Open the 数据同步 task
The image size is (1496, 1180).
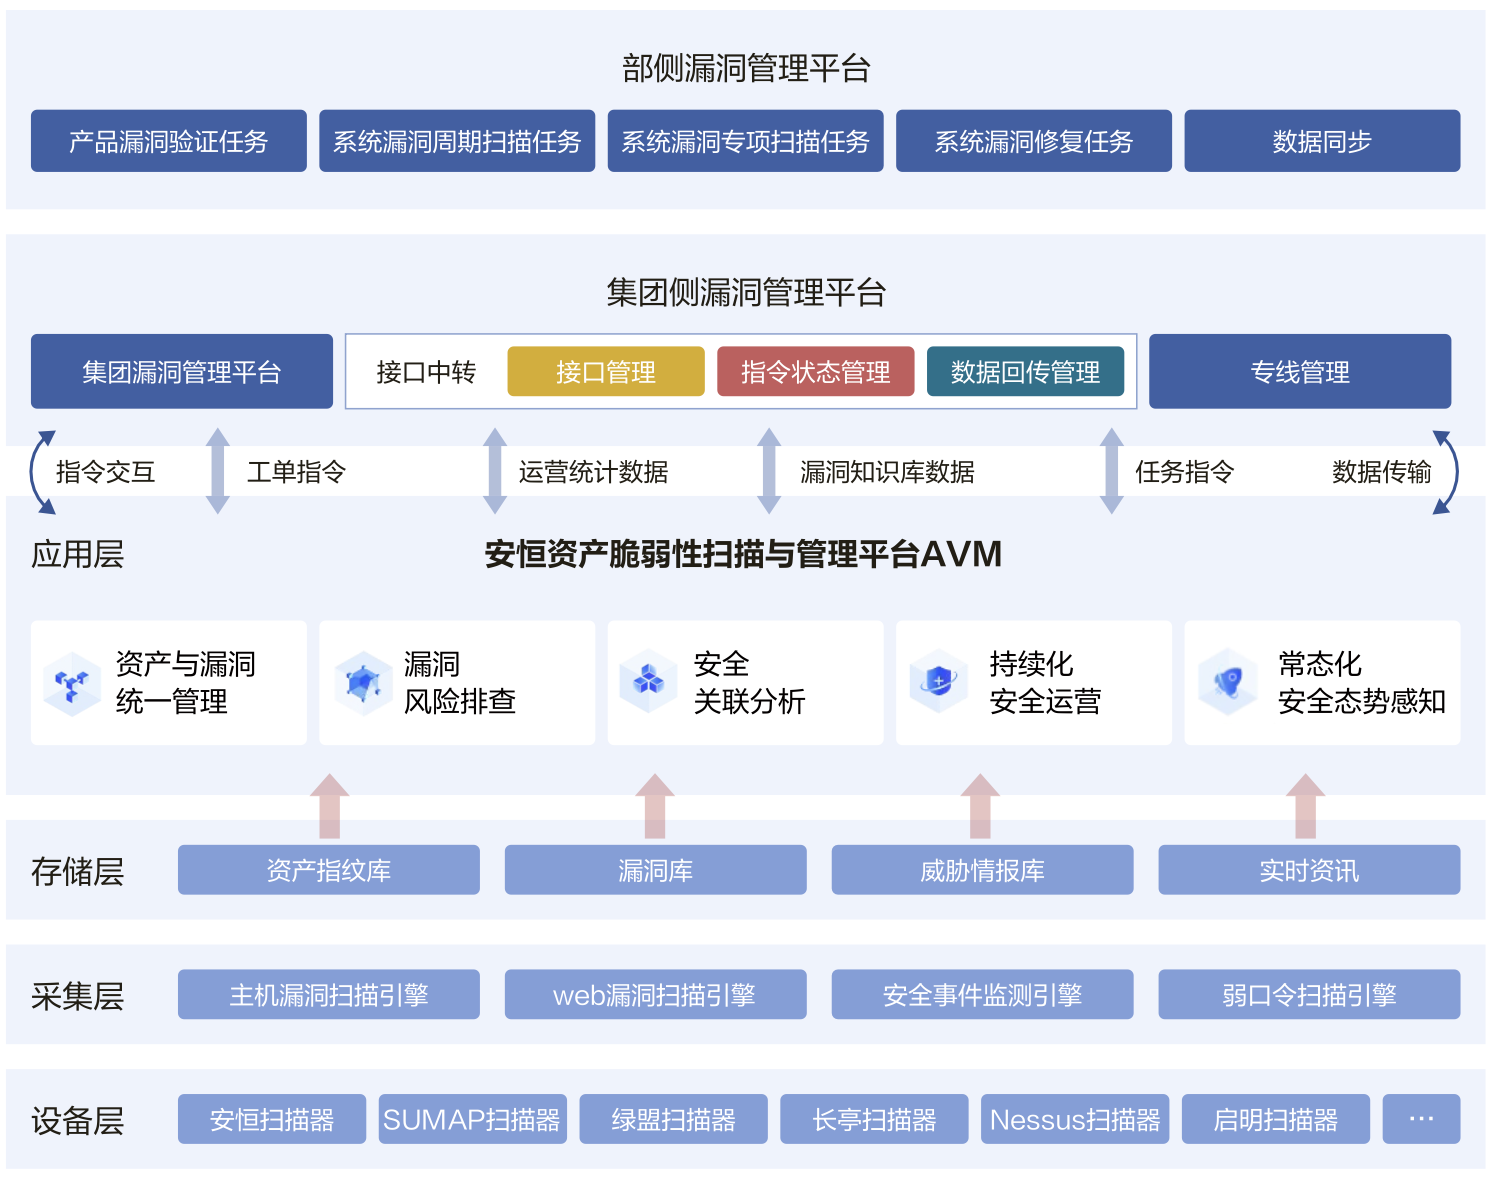(1322, 140)
